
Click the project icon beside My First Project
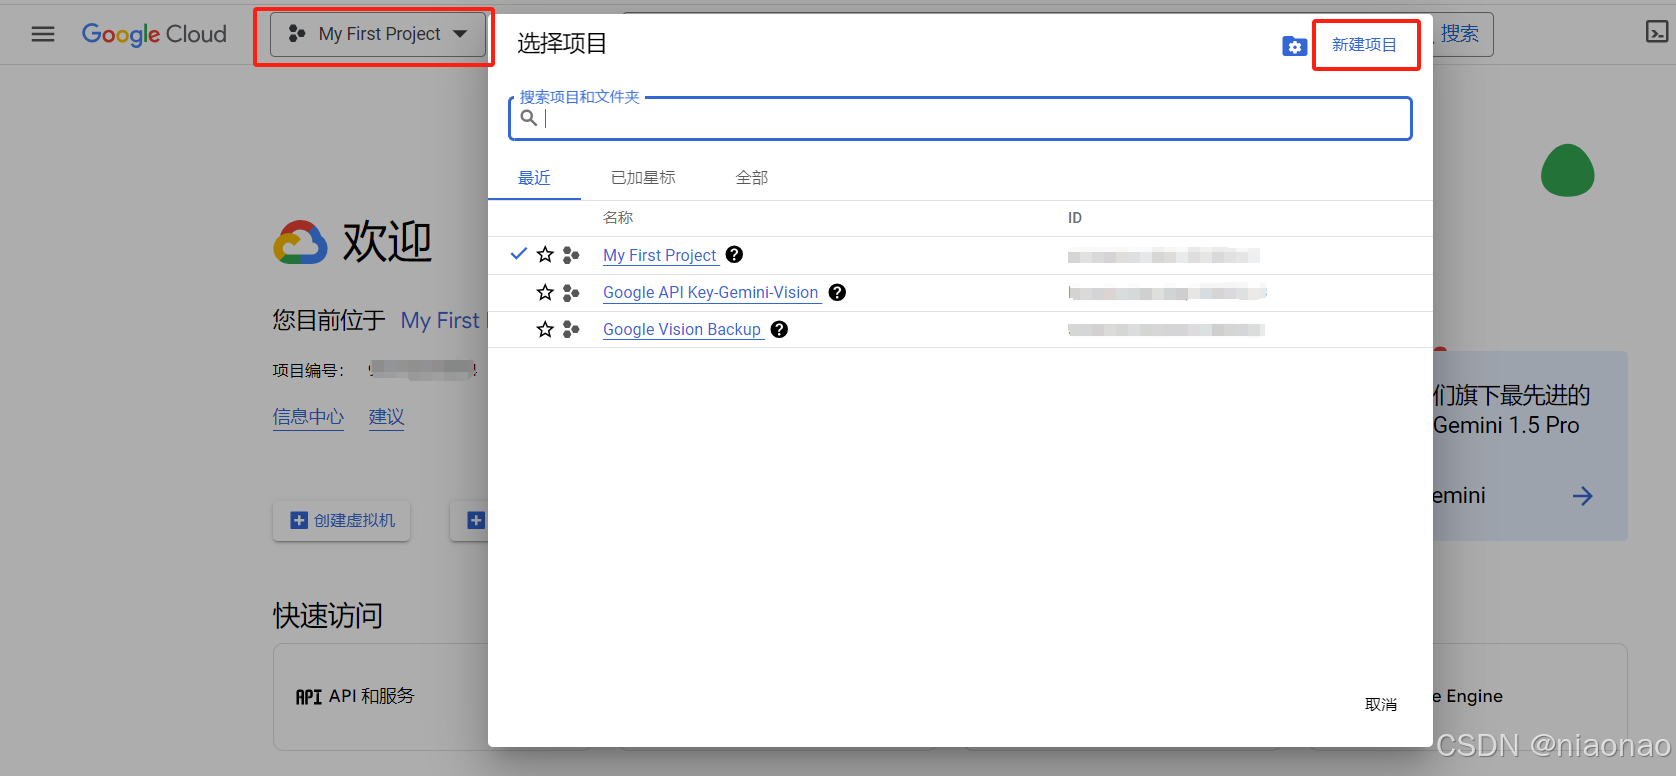(x=571, y=255)
